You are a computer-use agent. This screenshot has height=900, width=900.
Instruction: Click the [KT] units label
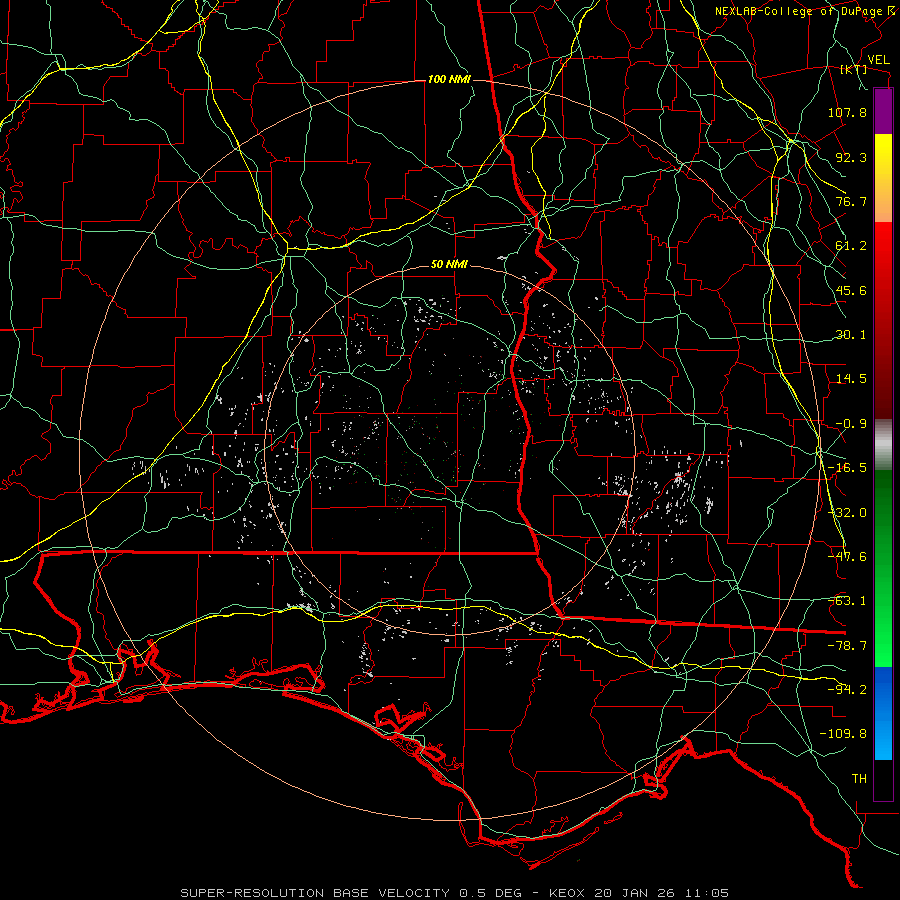tap(854, 69)
